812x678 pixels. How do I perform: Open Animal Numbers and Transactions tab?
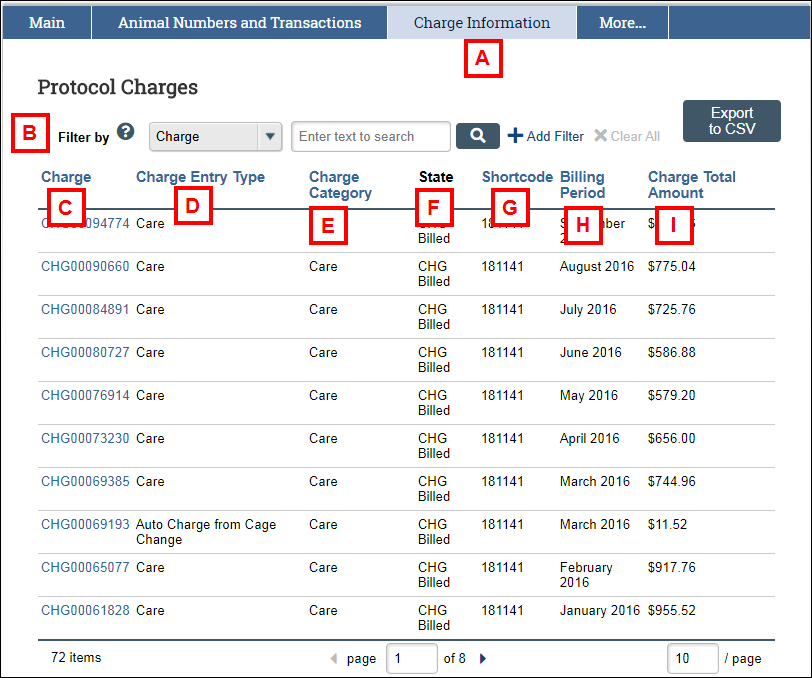click(239, 23)
